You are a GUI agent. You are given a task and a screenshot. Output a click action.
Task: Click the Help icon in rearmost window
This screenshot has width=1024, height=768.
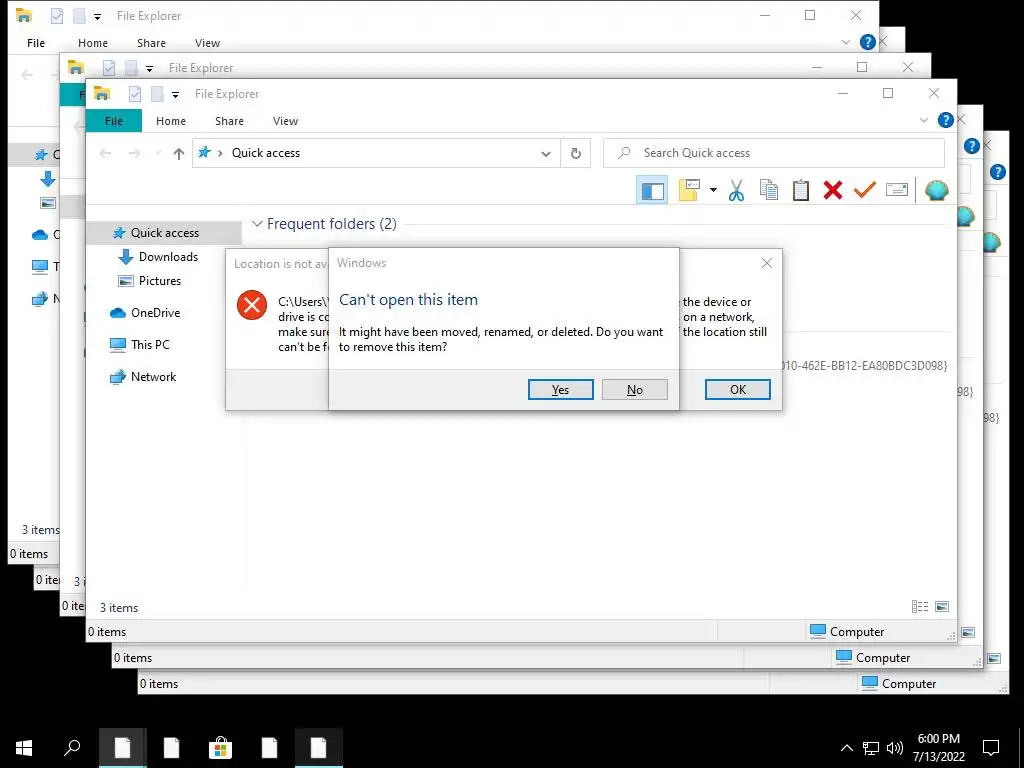click(867, 42)
